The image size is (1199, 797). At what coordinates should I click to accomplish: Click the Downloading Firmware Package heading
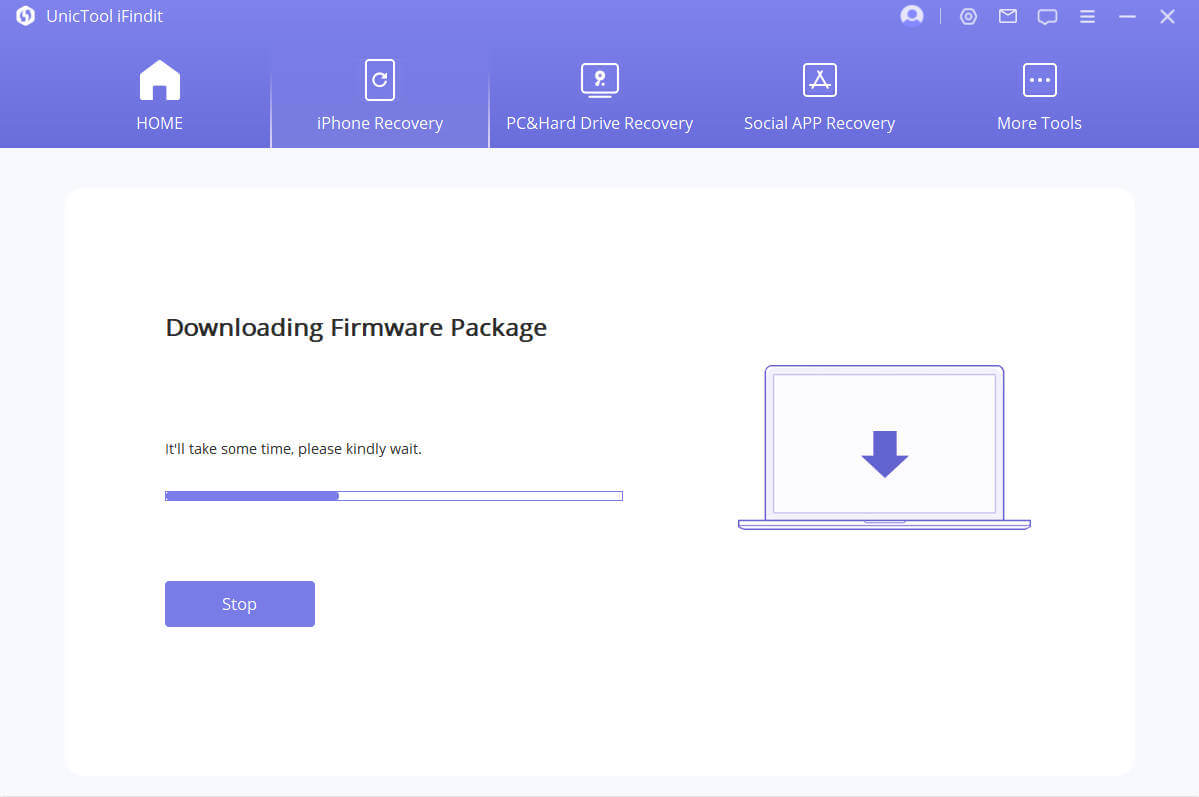tap(356, 328)
